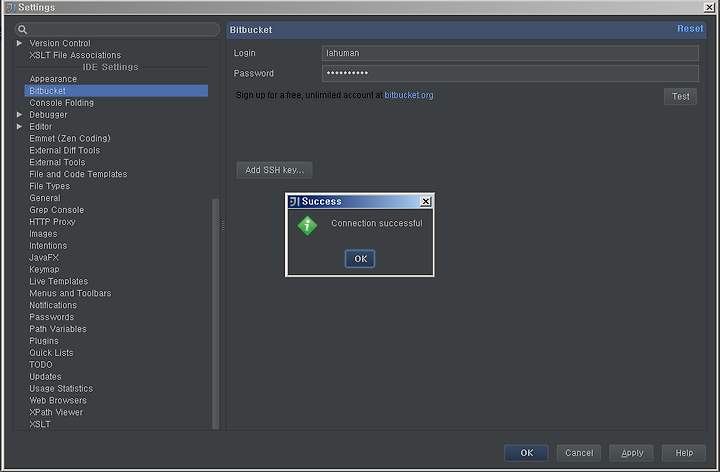Screen dimensions: 720x472
Task: Select the Bitbucket settings entry
Action: coord(116,91)
